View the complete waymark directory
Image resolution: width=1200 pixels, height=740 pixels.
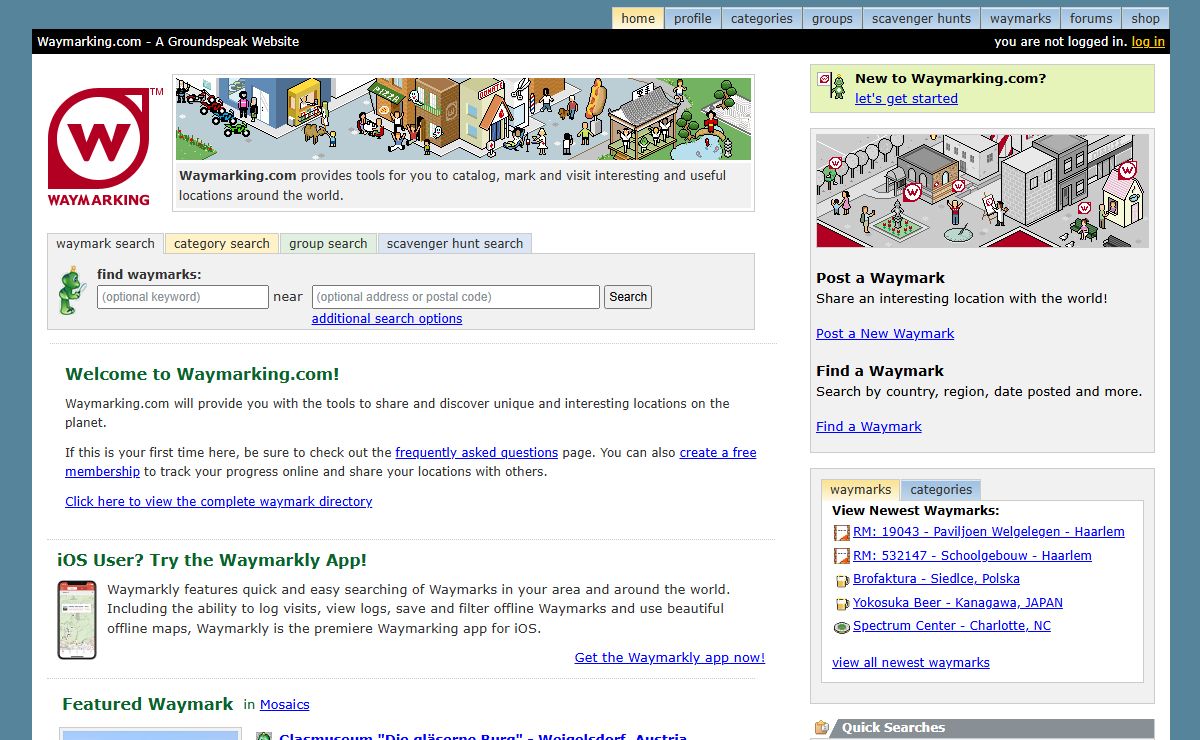[x=219, y=502]
